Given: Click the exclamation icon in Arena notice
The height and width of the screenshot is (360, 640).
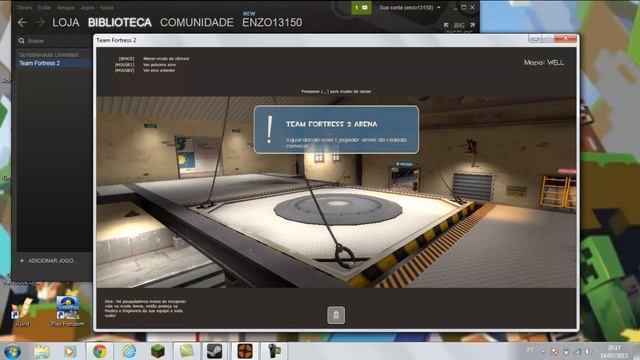Looking at the screenshot, I should click(269, 129).
